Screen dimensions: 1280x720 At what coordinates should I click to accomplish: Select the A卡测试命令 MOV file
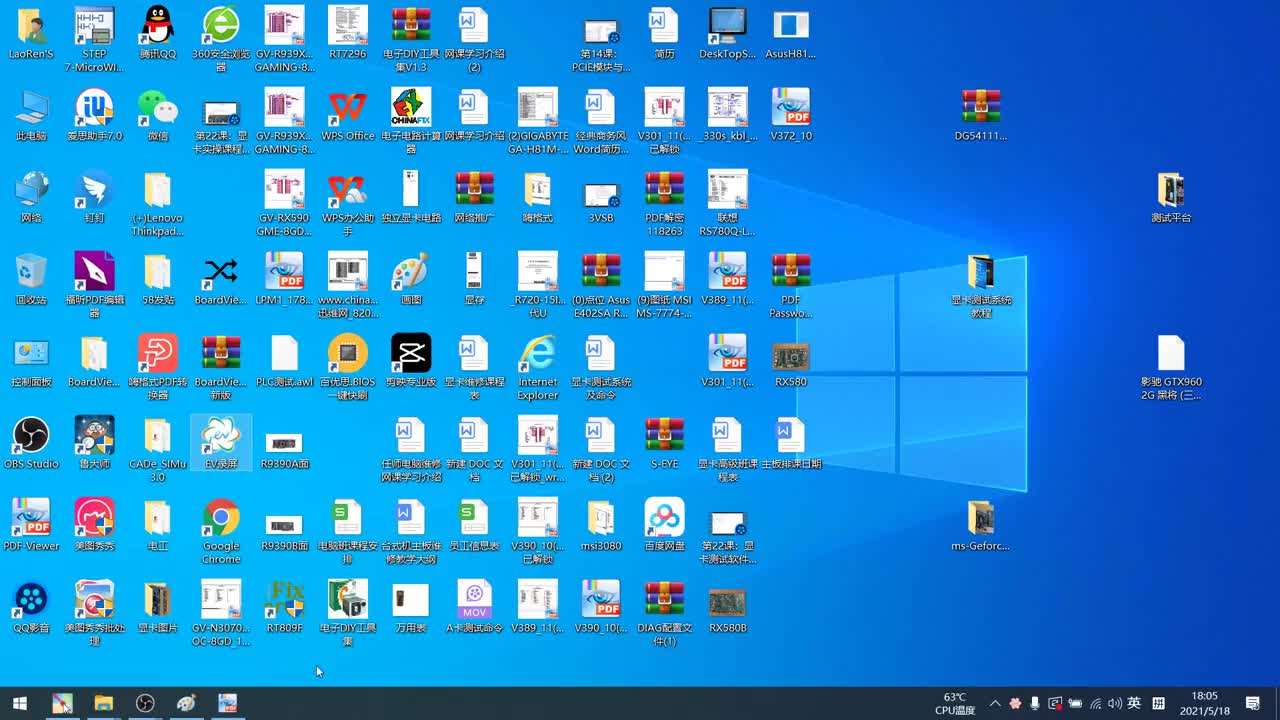pos(474,607)
